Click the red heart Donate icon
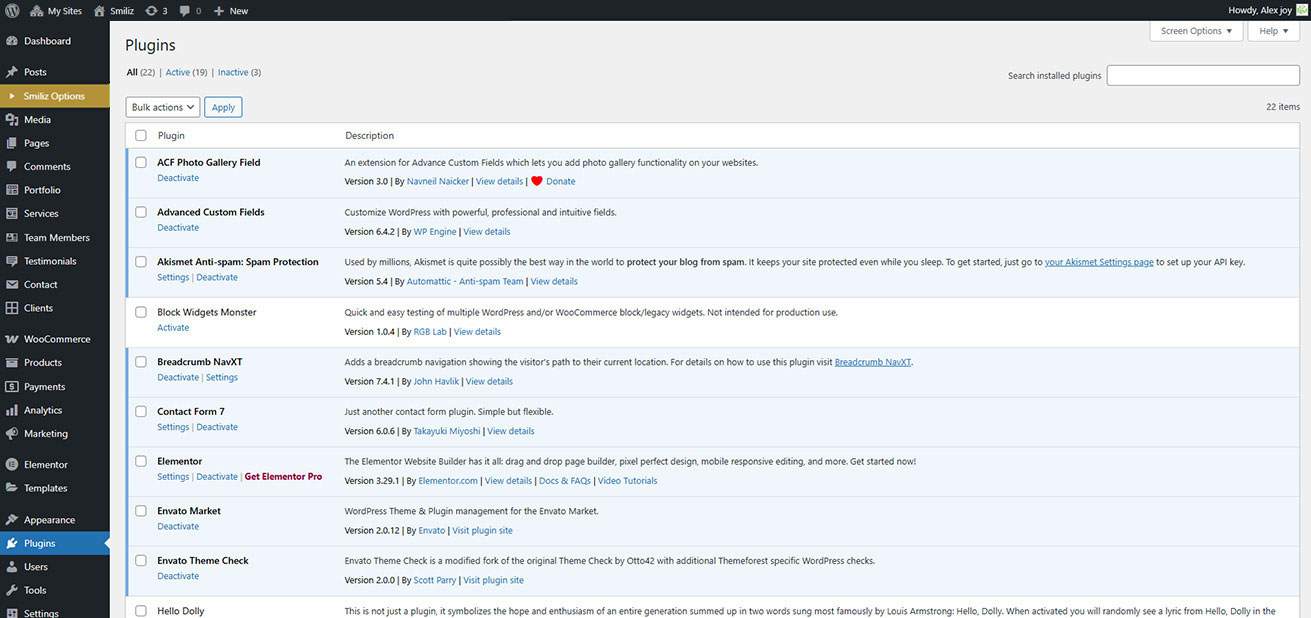Viewport: 1311px width, 618px height. (537, 181)
